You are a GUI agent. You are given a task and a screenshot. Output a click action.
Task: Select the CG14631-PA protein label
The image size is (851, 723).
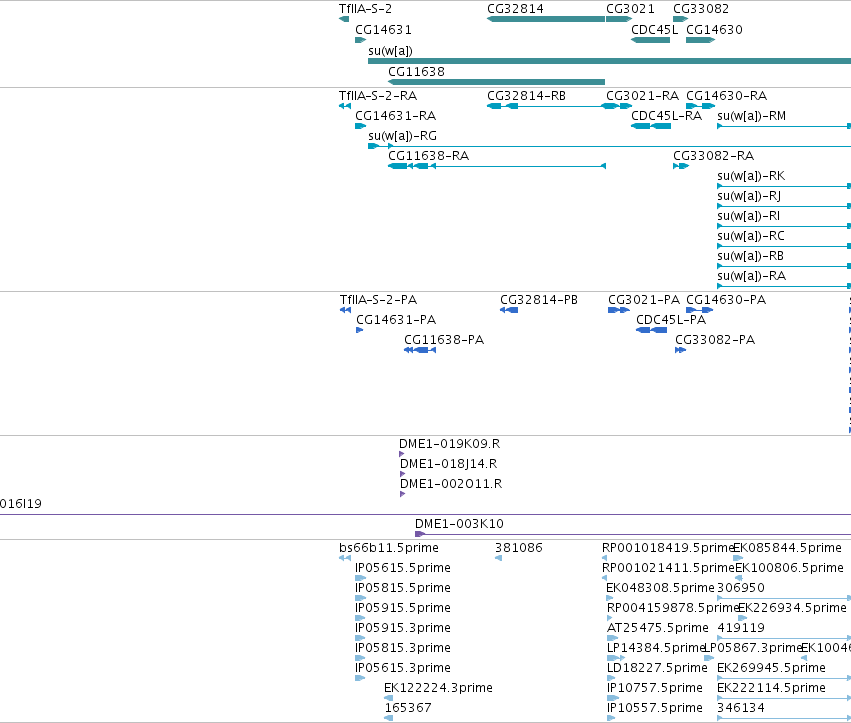tap(396, 320)
